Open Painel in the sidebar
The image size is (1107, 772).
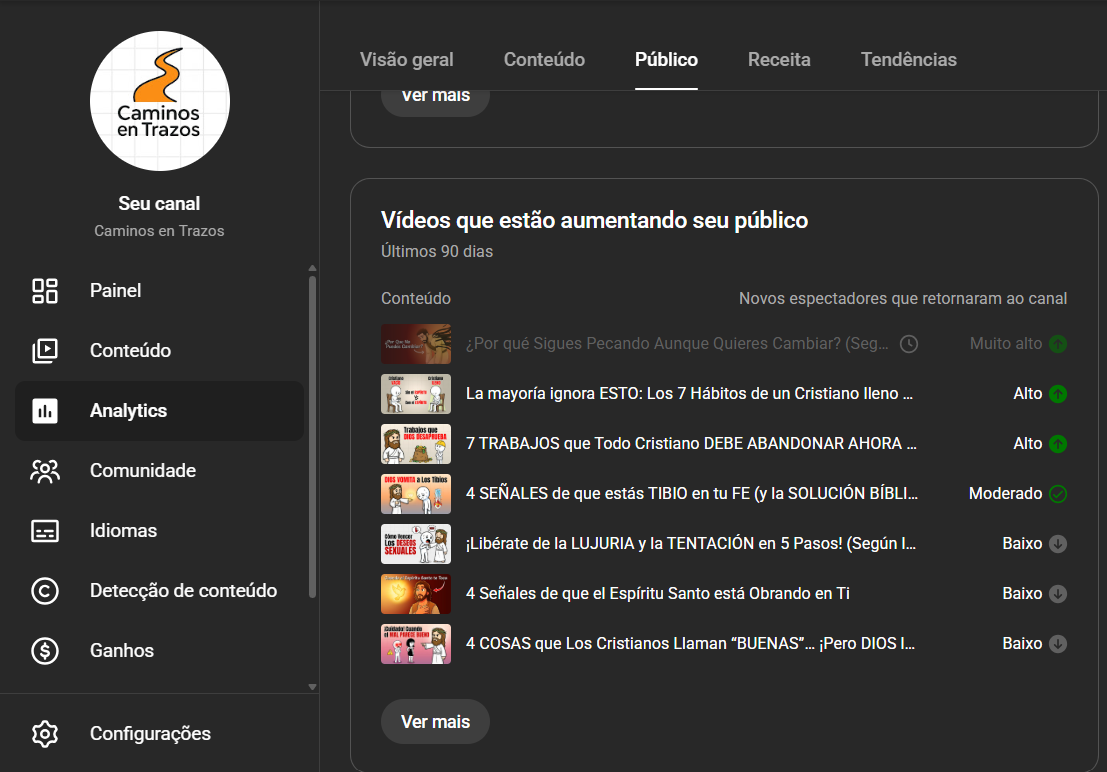160,291
